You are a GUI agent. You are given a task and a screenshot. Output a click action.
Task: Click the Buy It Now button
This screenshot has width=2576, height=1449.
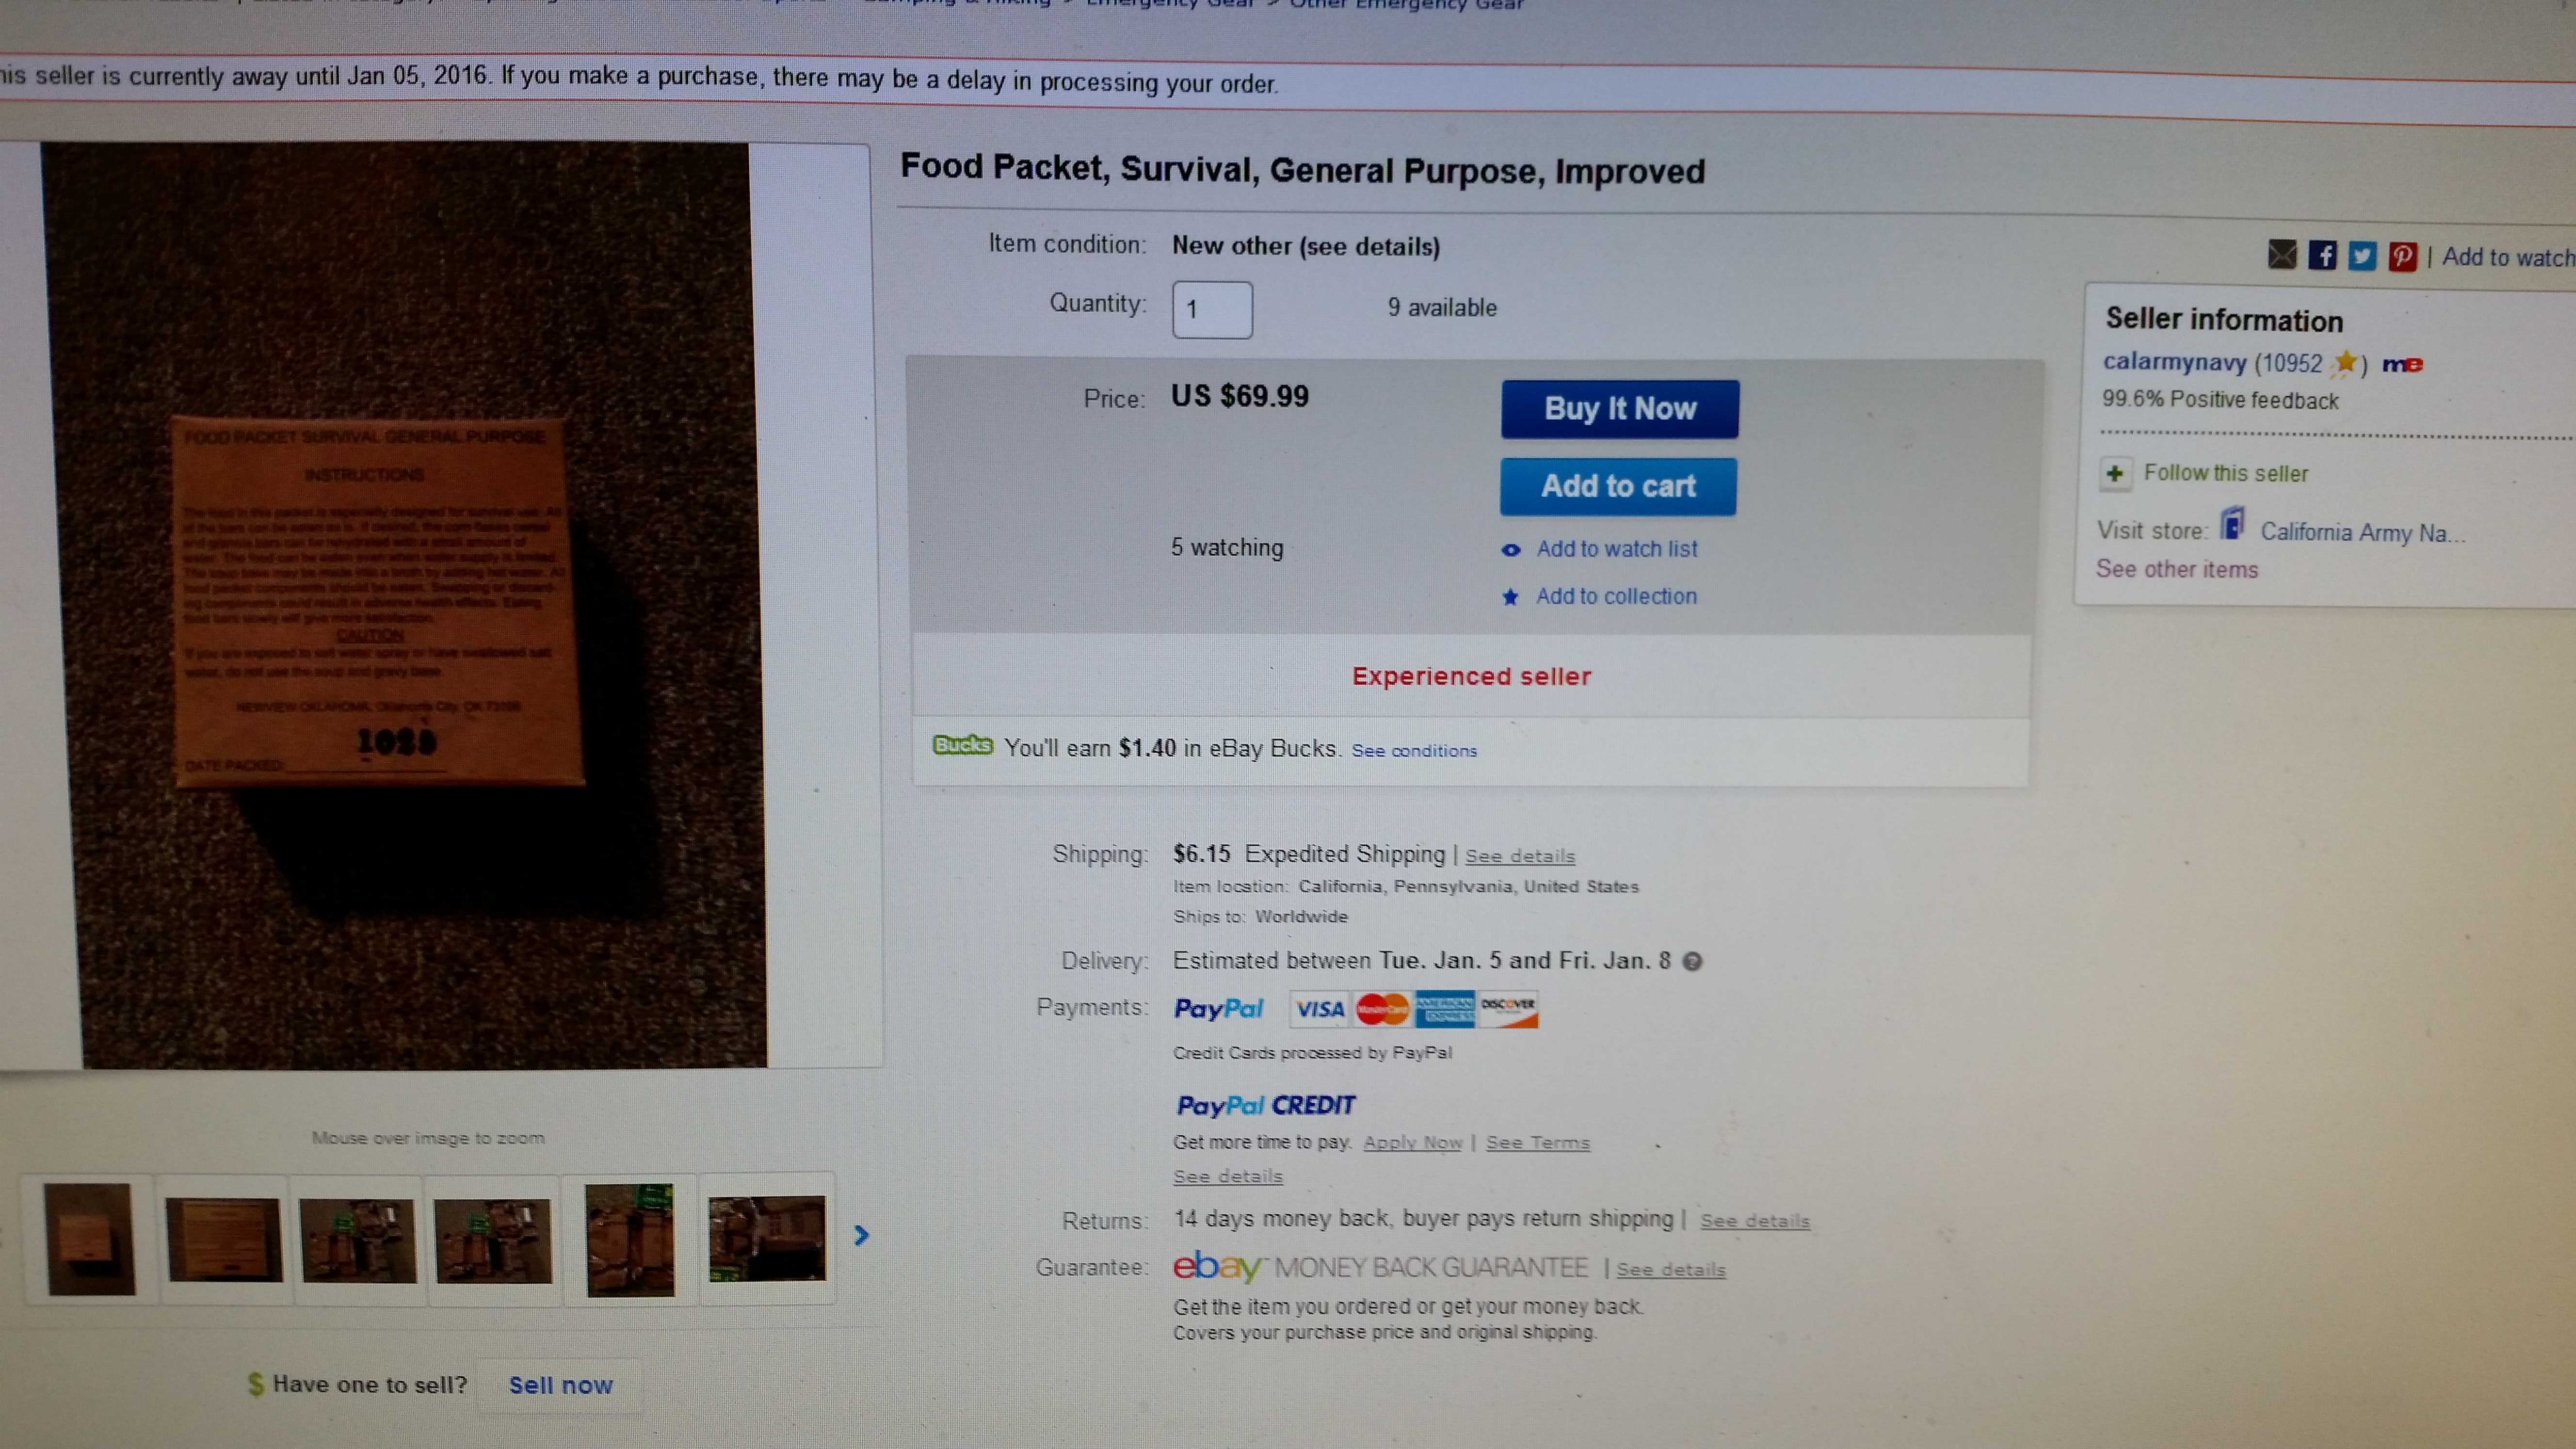point(1620,409)
